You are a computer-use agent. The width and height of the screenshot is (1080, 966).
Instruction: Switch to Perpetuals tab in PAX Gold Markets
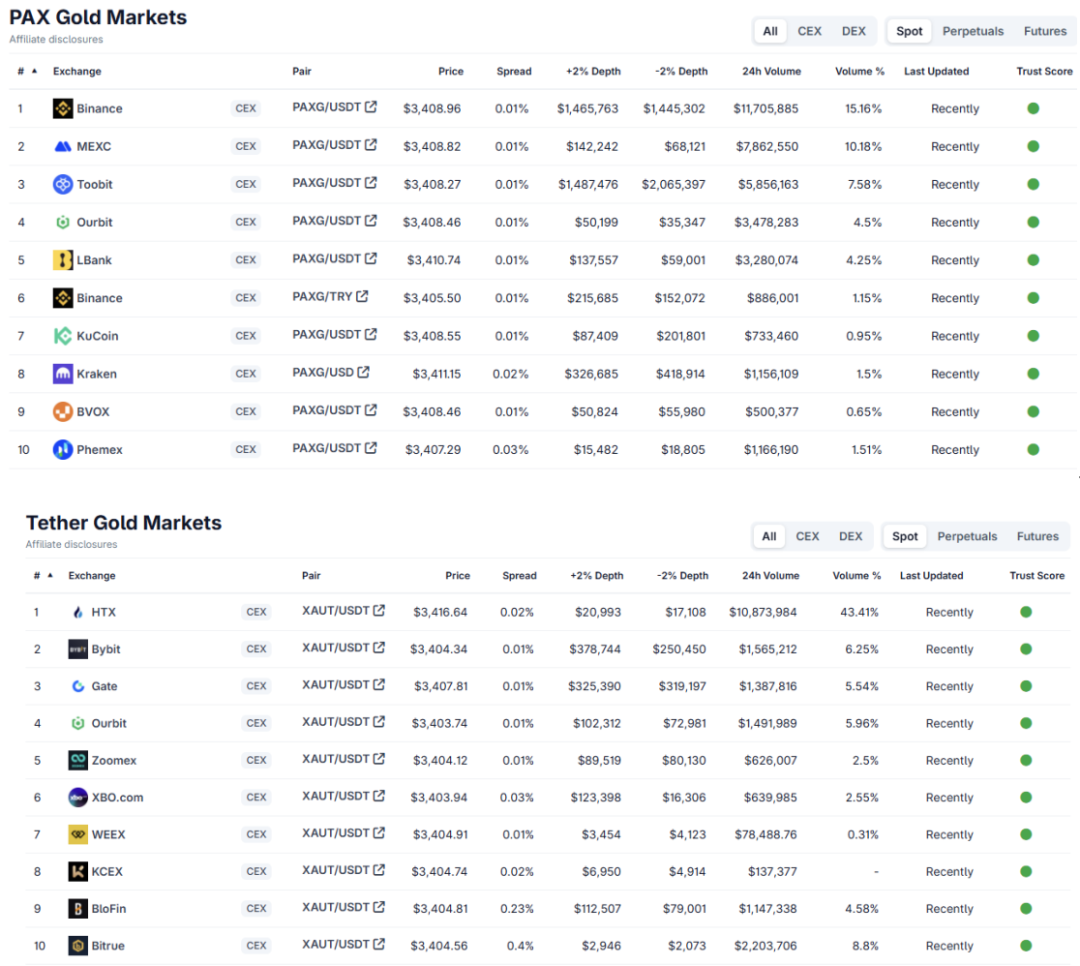(x=972, y=31)
